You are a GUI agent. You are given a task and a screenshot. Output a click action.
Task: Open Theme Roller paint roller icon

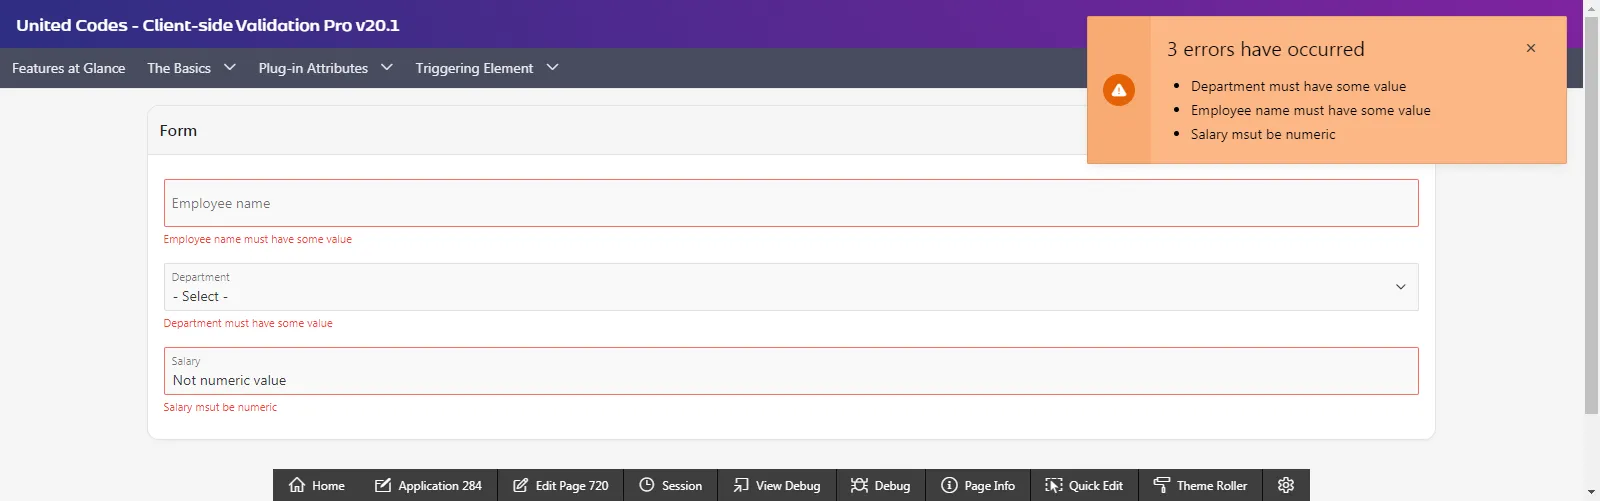tap(1162, 485)
